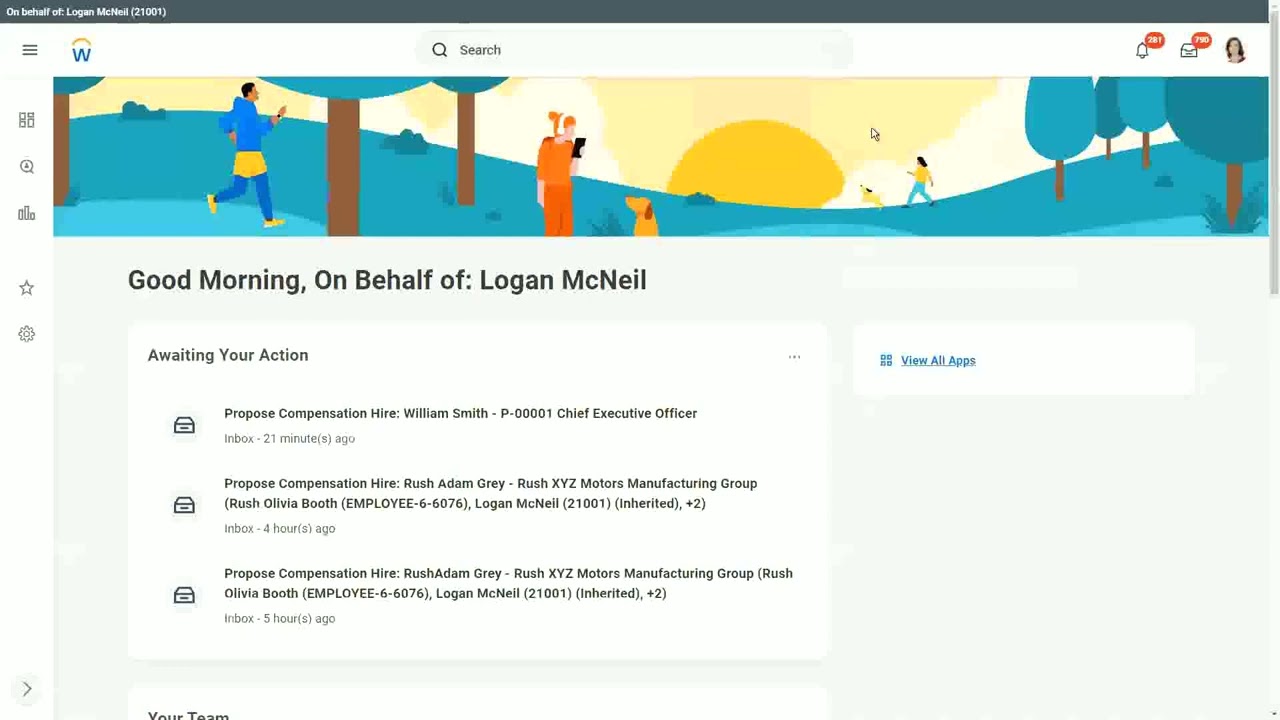Click the search-document icon in sidebar
1280x720 pixels.
[27, 167]
